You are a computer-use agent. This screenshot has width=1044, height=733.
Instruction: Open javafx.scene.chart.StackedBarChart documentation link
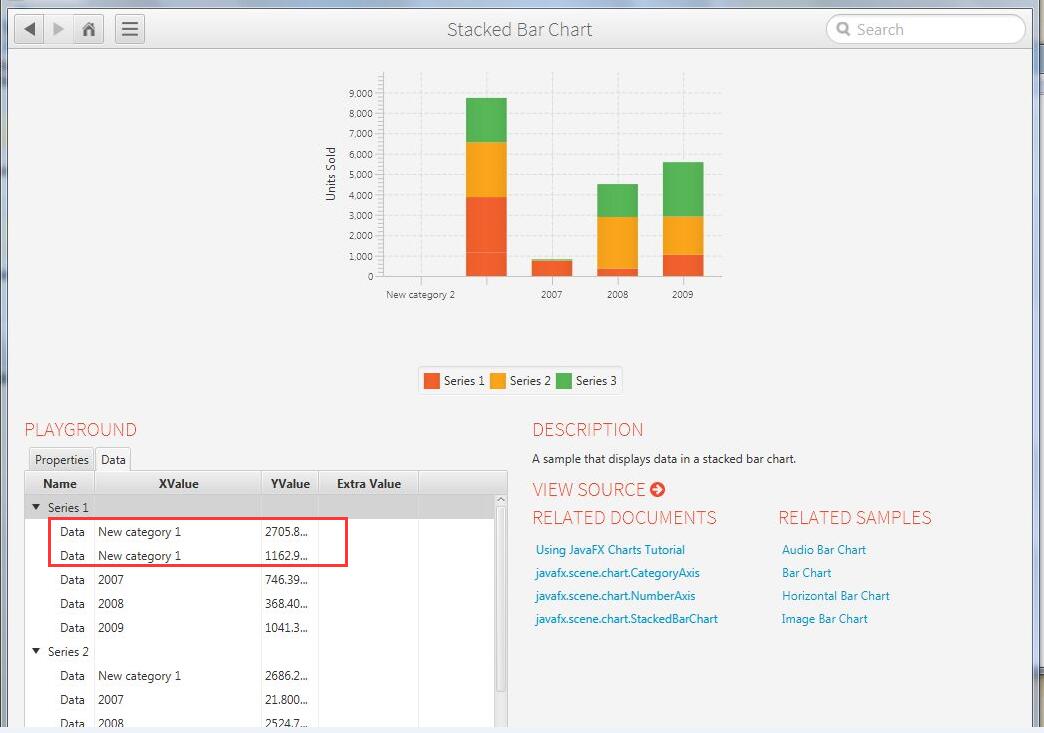click(626, 619)
